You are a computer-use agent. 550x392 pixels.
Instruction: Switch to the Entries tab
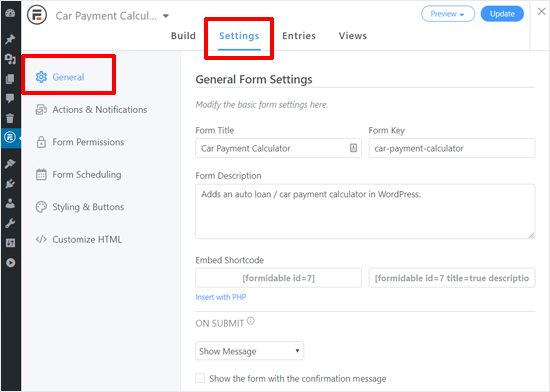(x=299, y=36)
